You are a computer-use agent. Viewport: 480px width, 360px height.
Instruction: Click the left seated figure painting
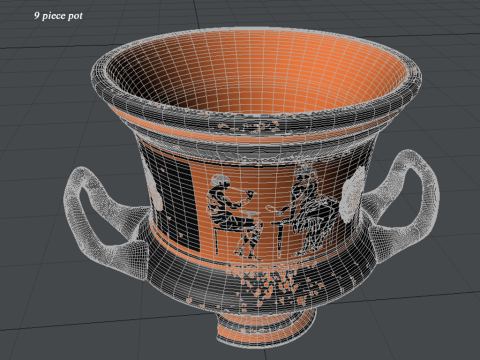tap(234, 217)
